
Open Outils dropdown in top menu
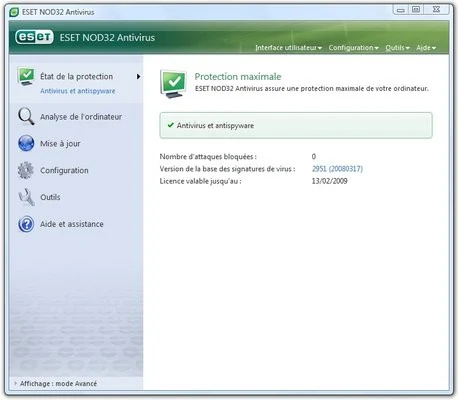pyautogui.click(x=397, y=48)
